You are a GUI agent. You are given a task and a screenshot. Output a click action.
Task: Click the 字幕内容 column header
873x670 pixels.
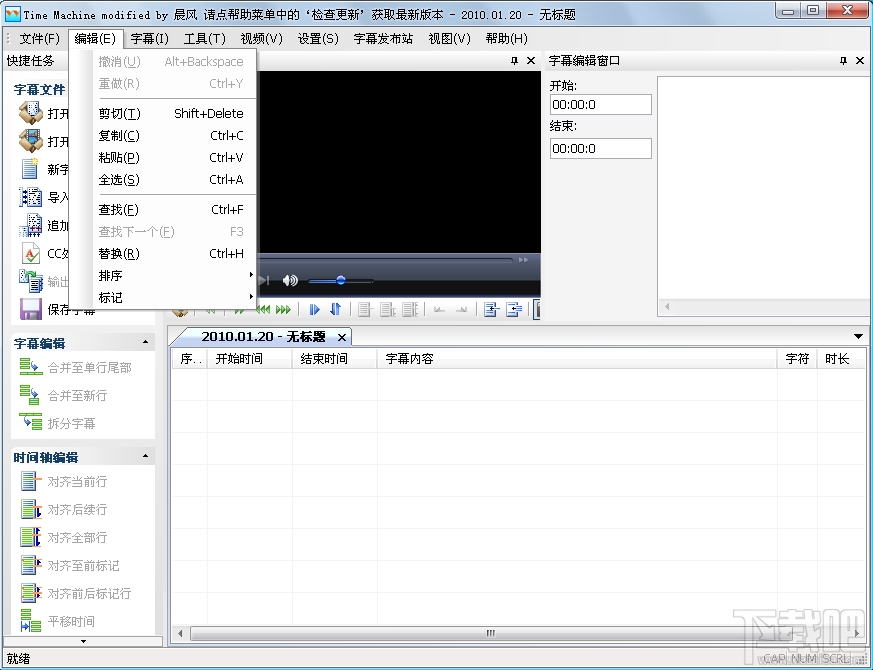(x=577, y=359)
